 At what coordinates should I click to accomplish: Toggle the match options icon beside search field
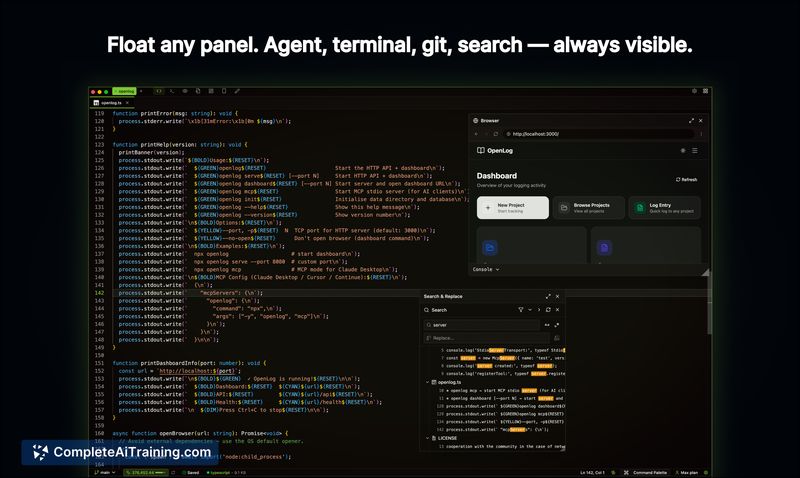tap(546, 325)
